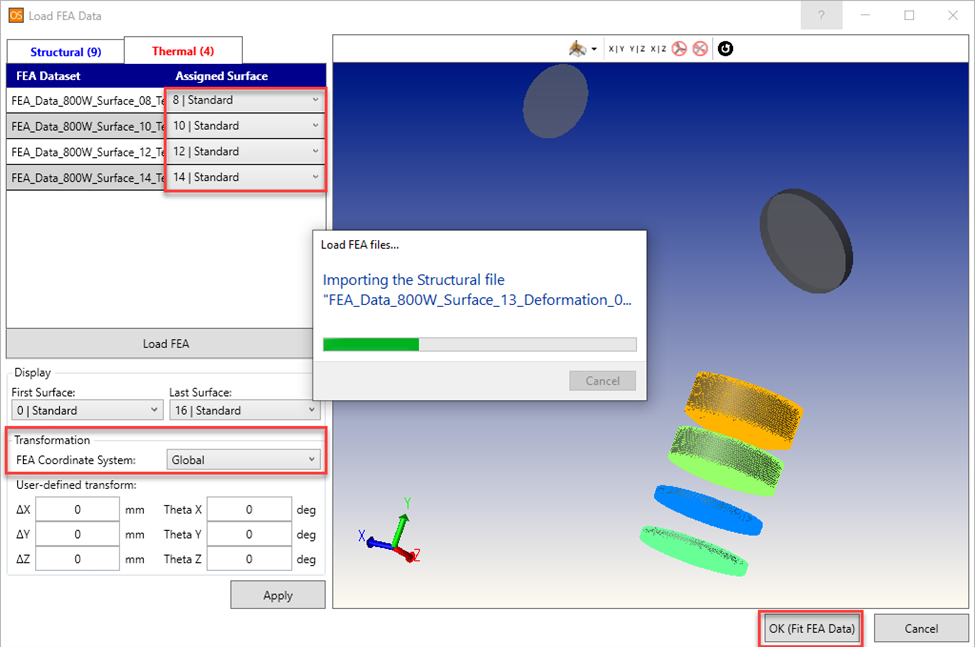Click OK (Fit FEA Data) button
This screenshot has width=975, height=647.
pyautogui.click(x=812, y=628)
